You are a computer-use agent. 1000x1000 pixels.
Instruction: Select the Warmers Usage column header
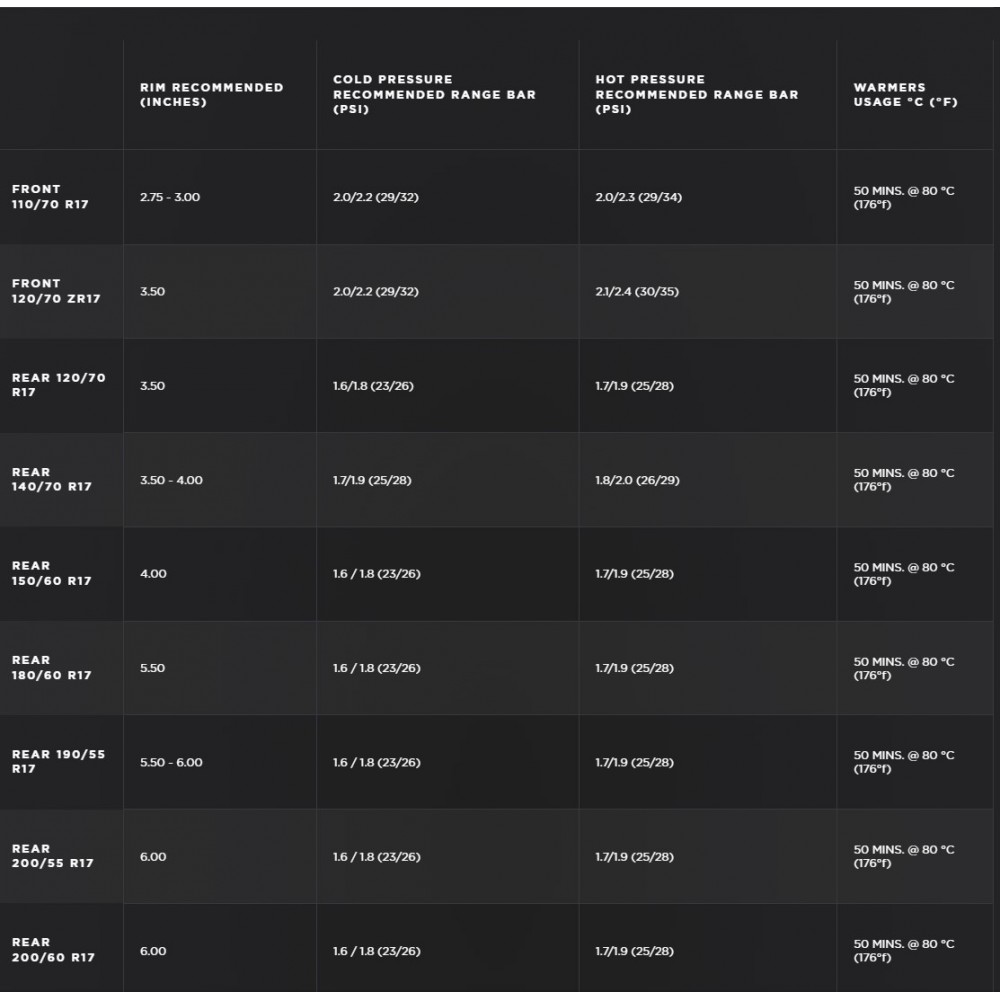coord(906,94)
